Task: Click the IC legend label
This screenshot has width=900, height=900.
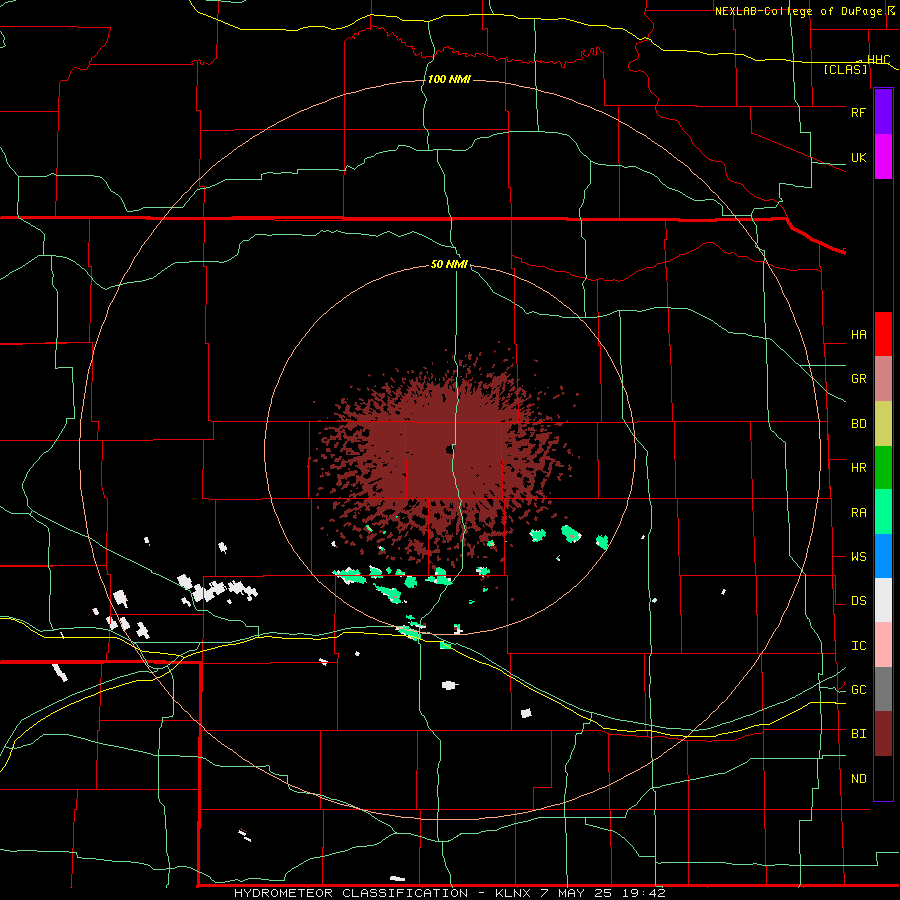Action: coord(858,646)
